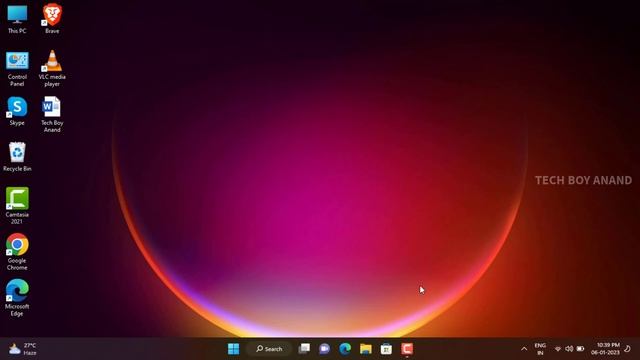Click the Wi-Fi network tray icon
Viewport: 640px width, 360px height.
coord(558,349)
